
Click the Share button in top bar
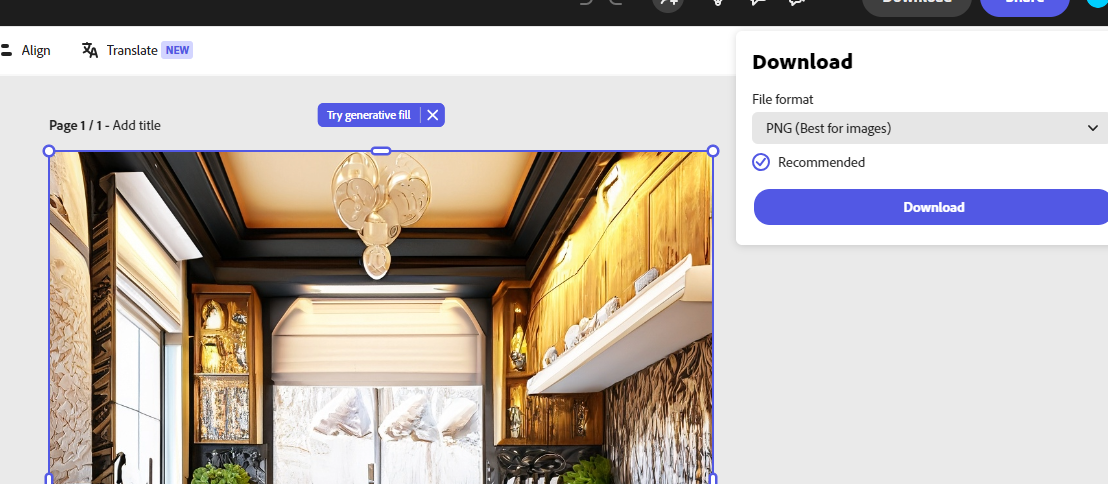(x=1024, y=4)
